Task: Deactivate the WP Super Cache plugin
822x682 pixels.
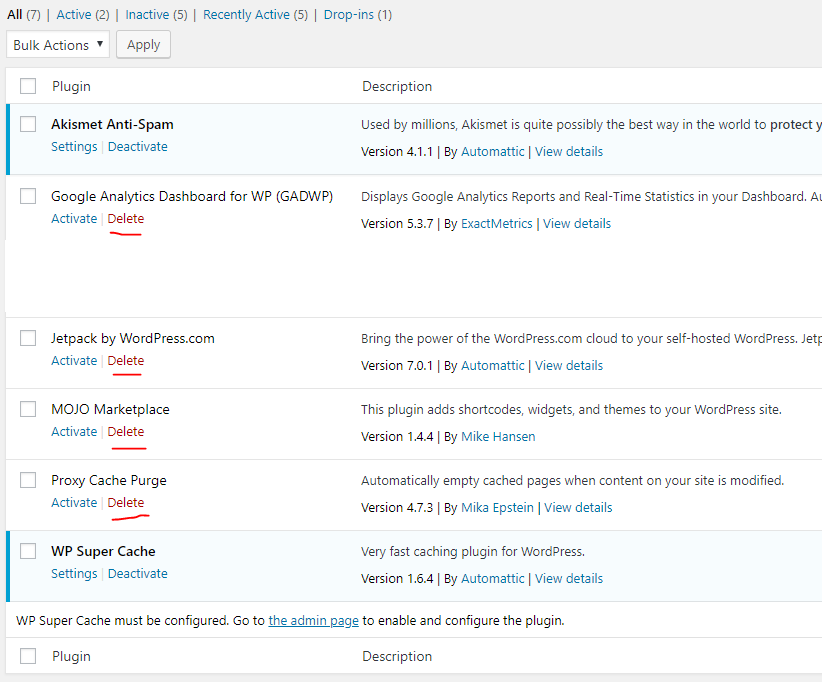Action: [137, 573]
